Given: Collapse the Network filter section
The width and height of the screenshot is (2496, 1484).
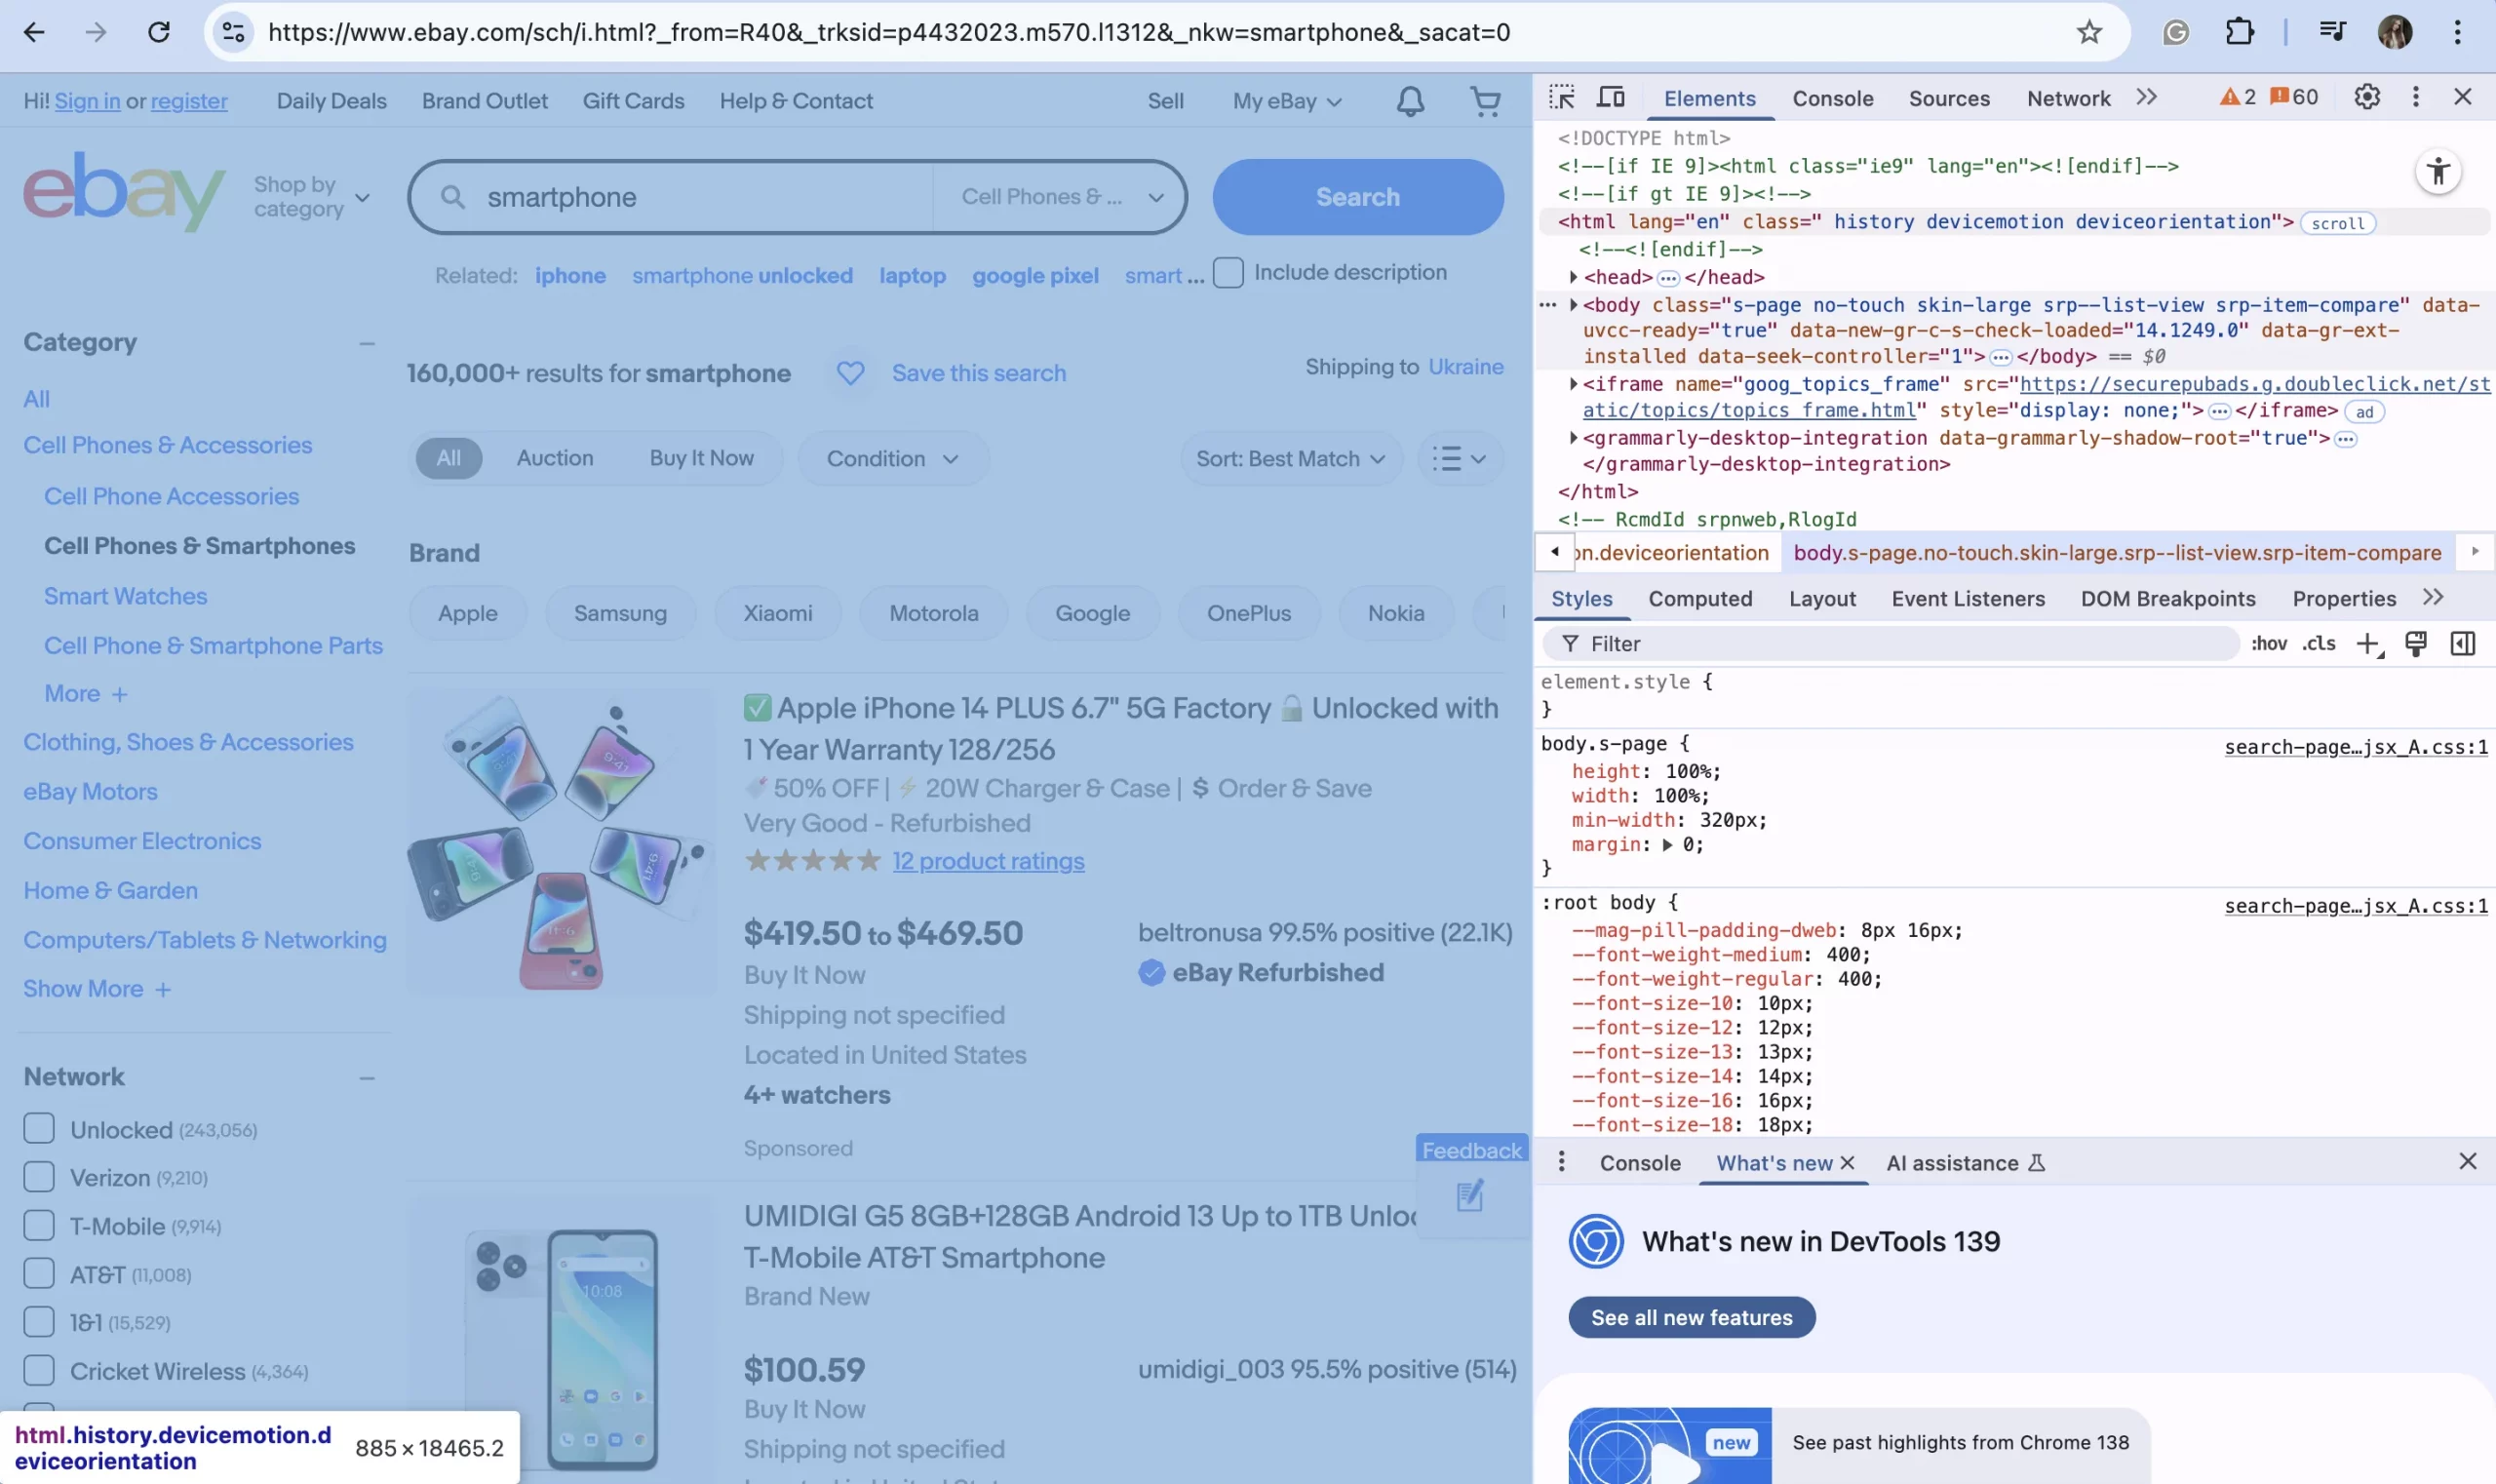Looking at the screenshot, I should point(367,1078).
